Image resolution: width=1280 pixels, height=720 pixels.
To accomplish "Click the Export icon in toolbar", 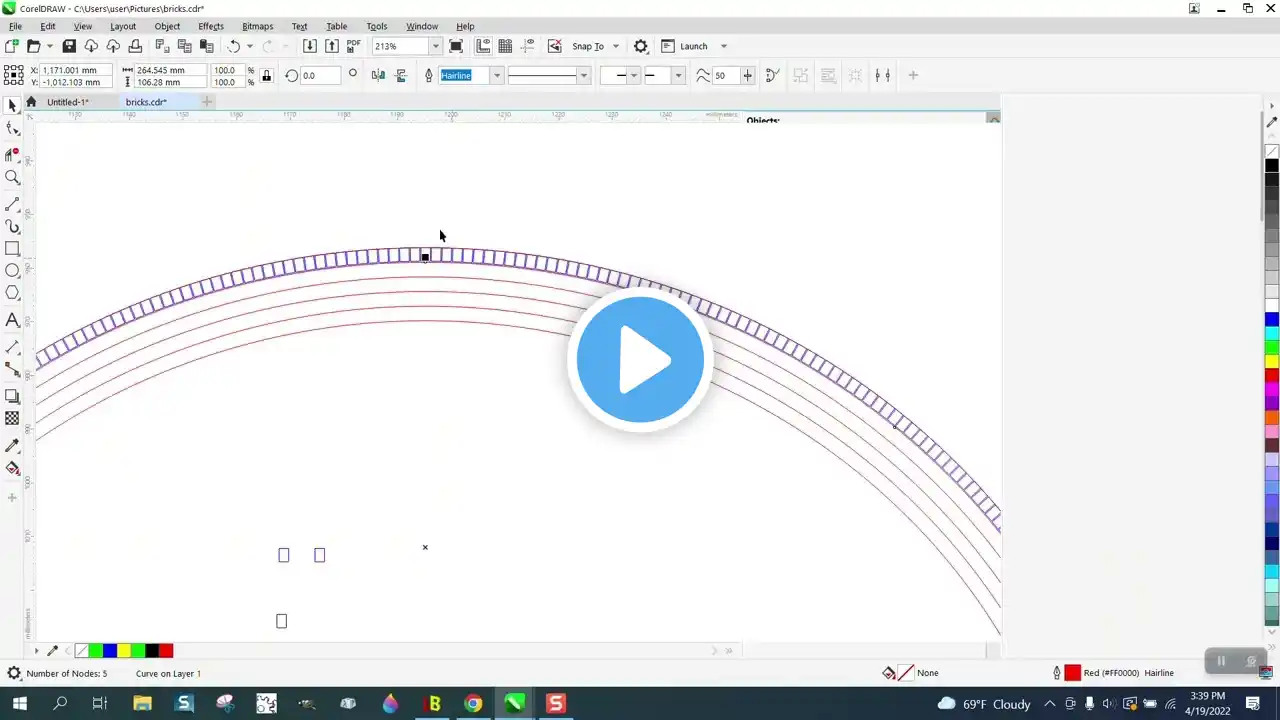I will [332, 46].
